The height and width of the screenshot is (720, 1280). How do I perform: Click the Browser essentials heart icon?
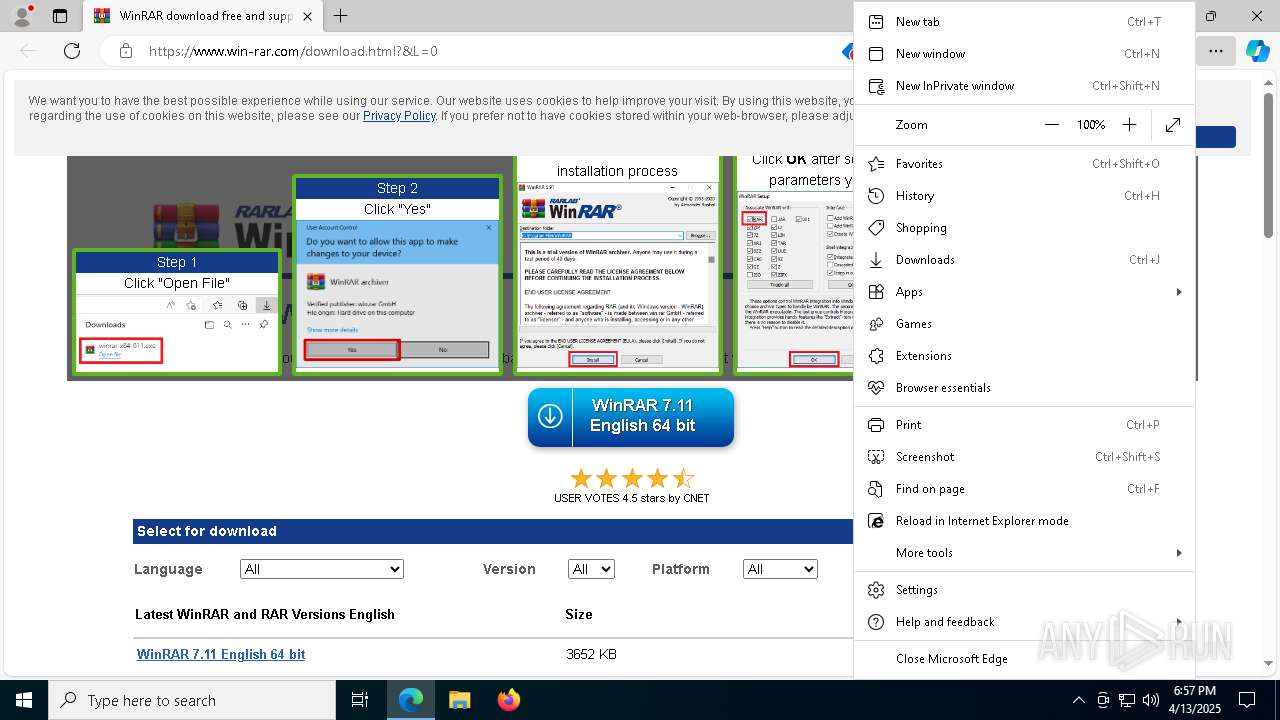[876, 388]
